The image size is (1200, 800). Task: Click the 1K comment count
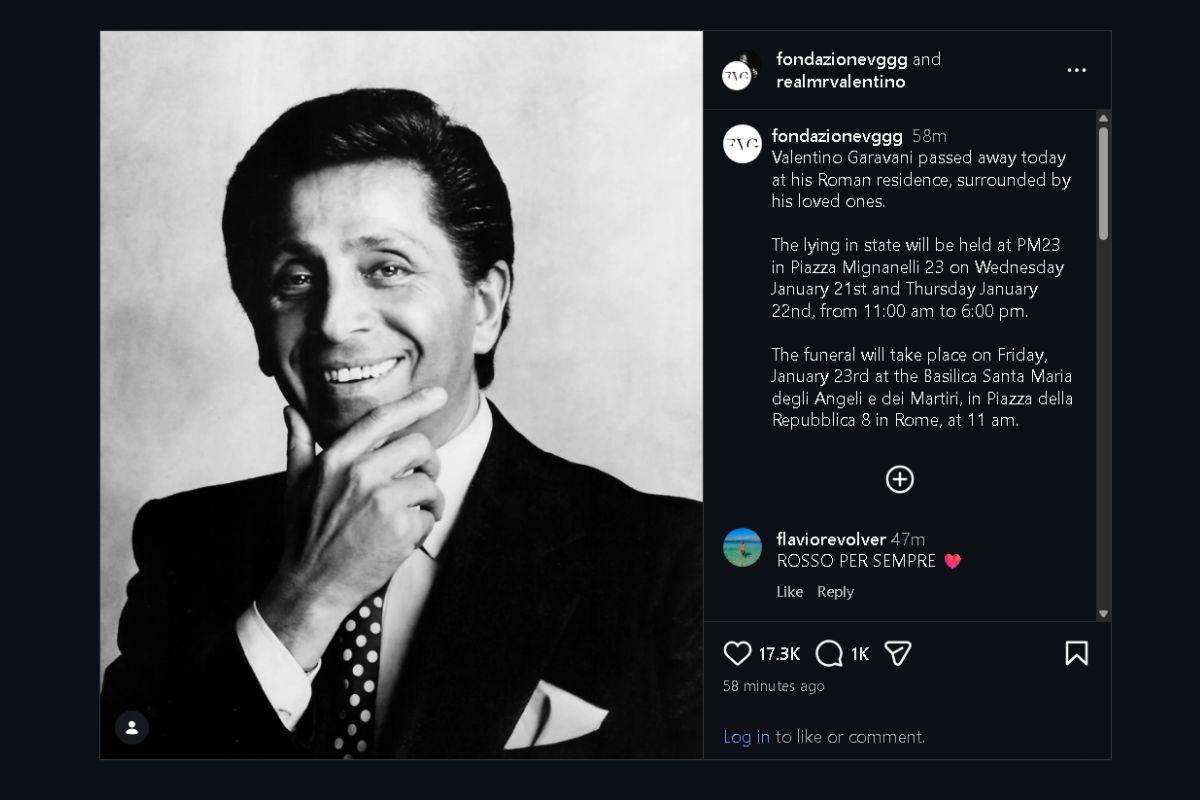(861, 653)
